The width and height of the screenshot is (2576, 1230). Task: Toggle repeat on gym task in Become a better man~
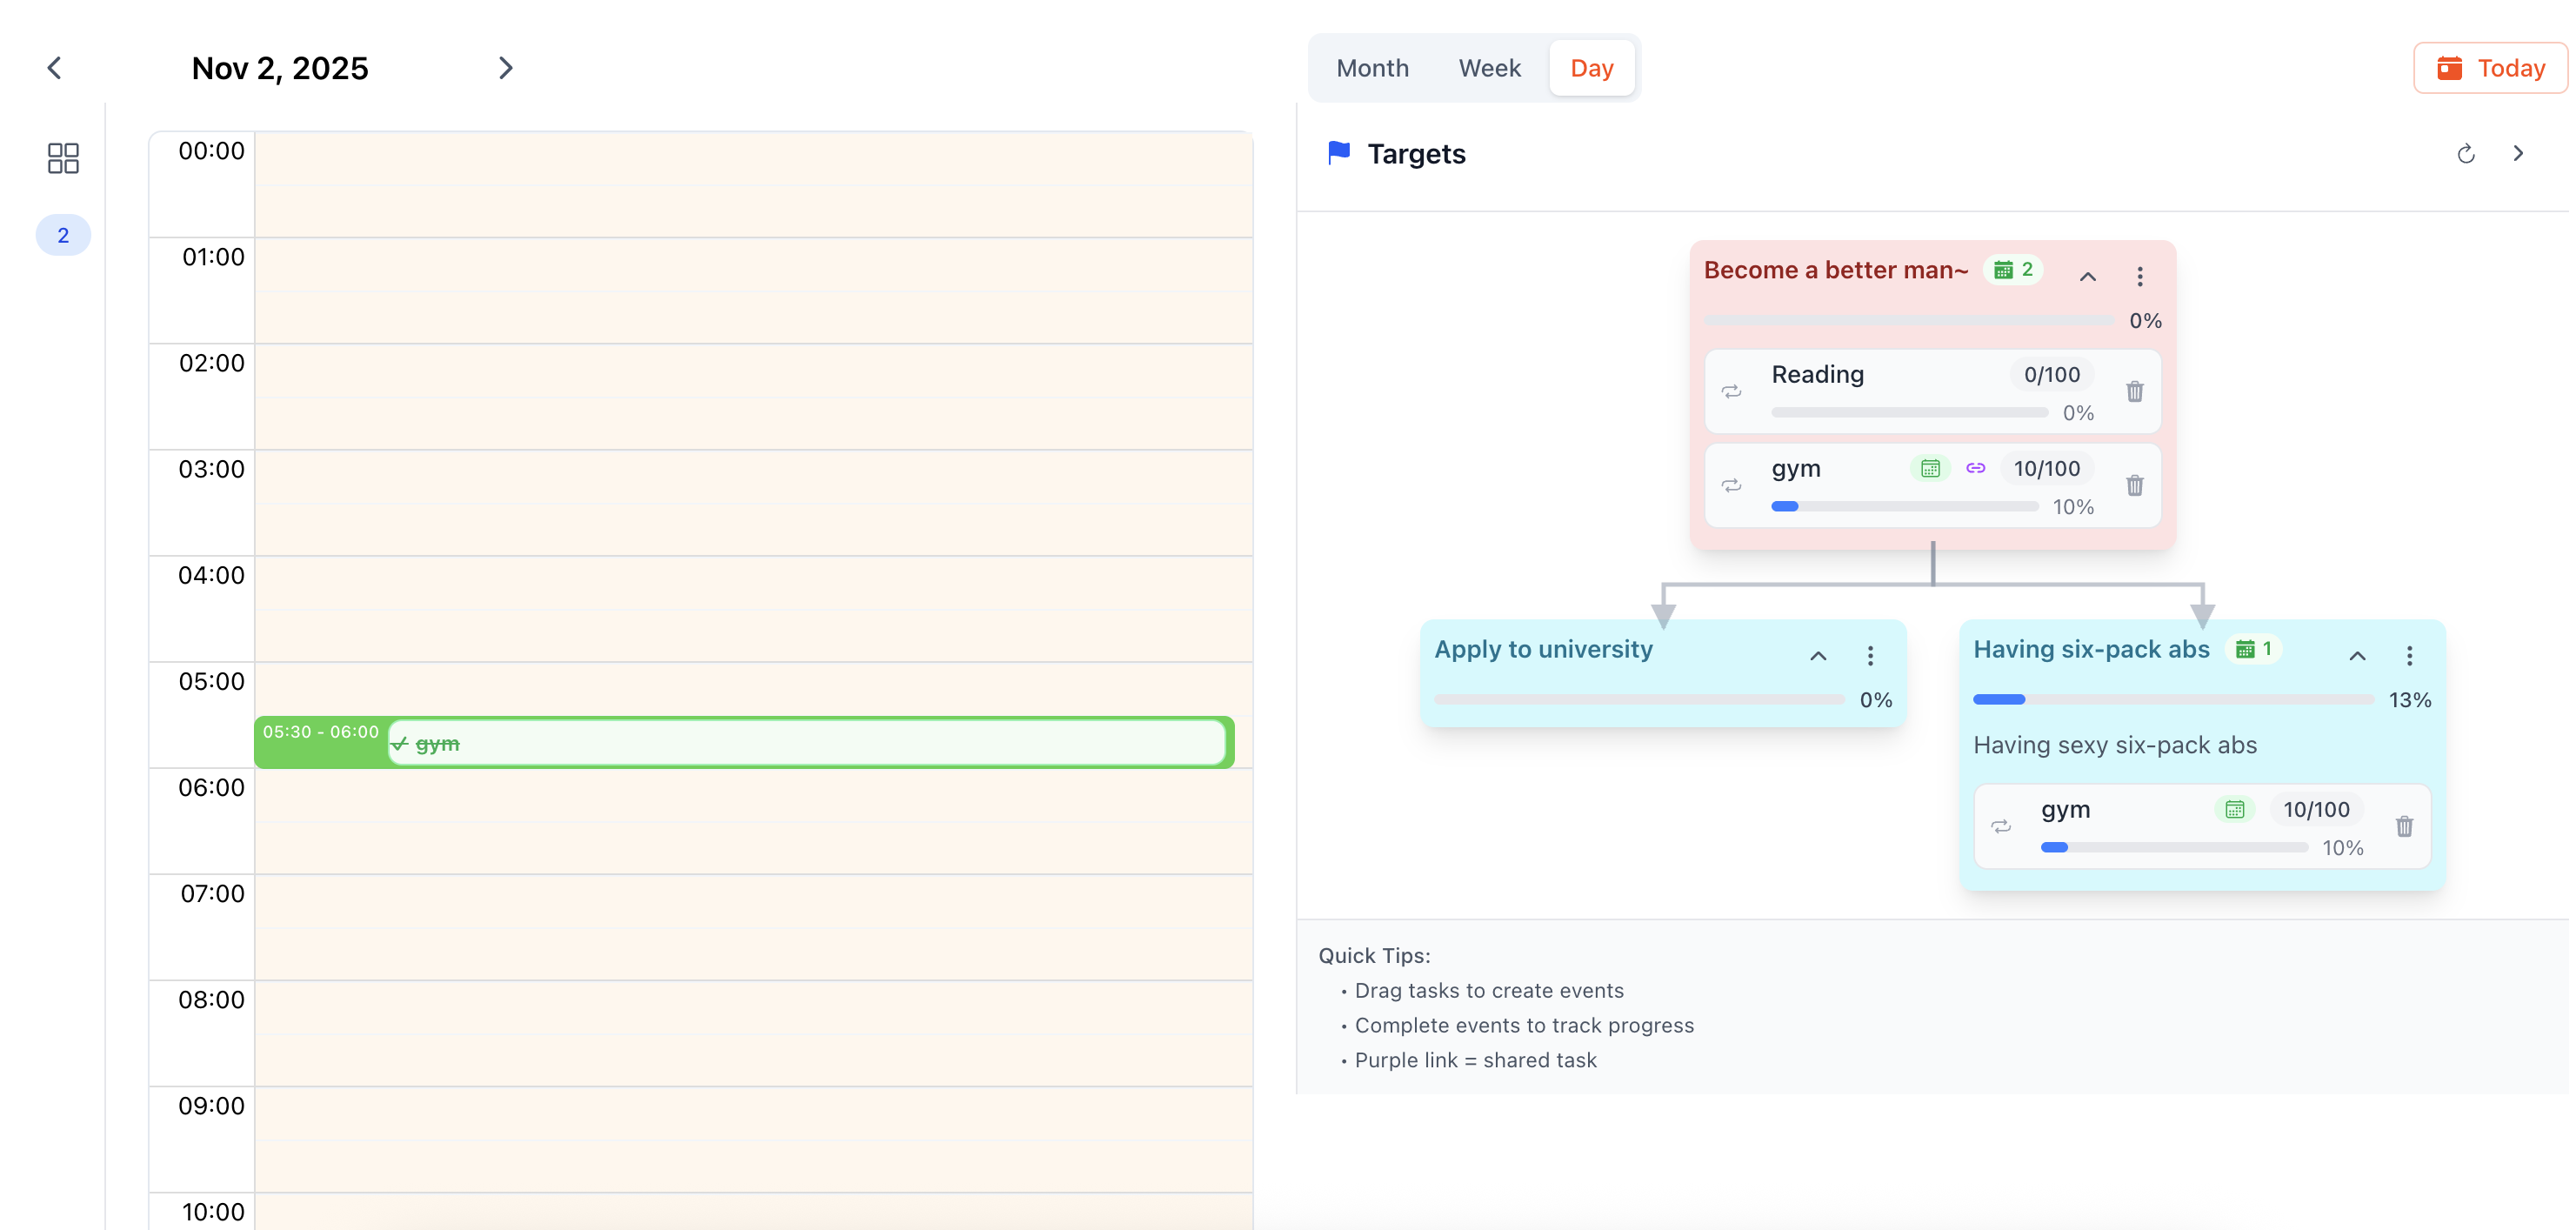coord(1732,485)
